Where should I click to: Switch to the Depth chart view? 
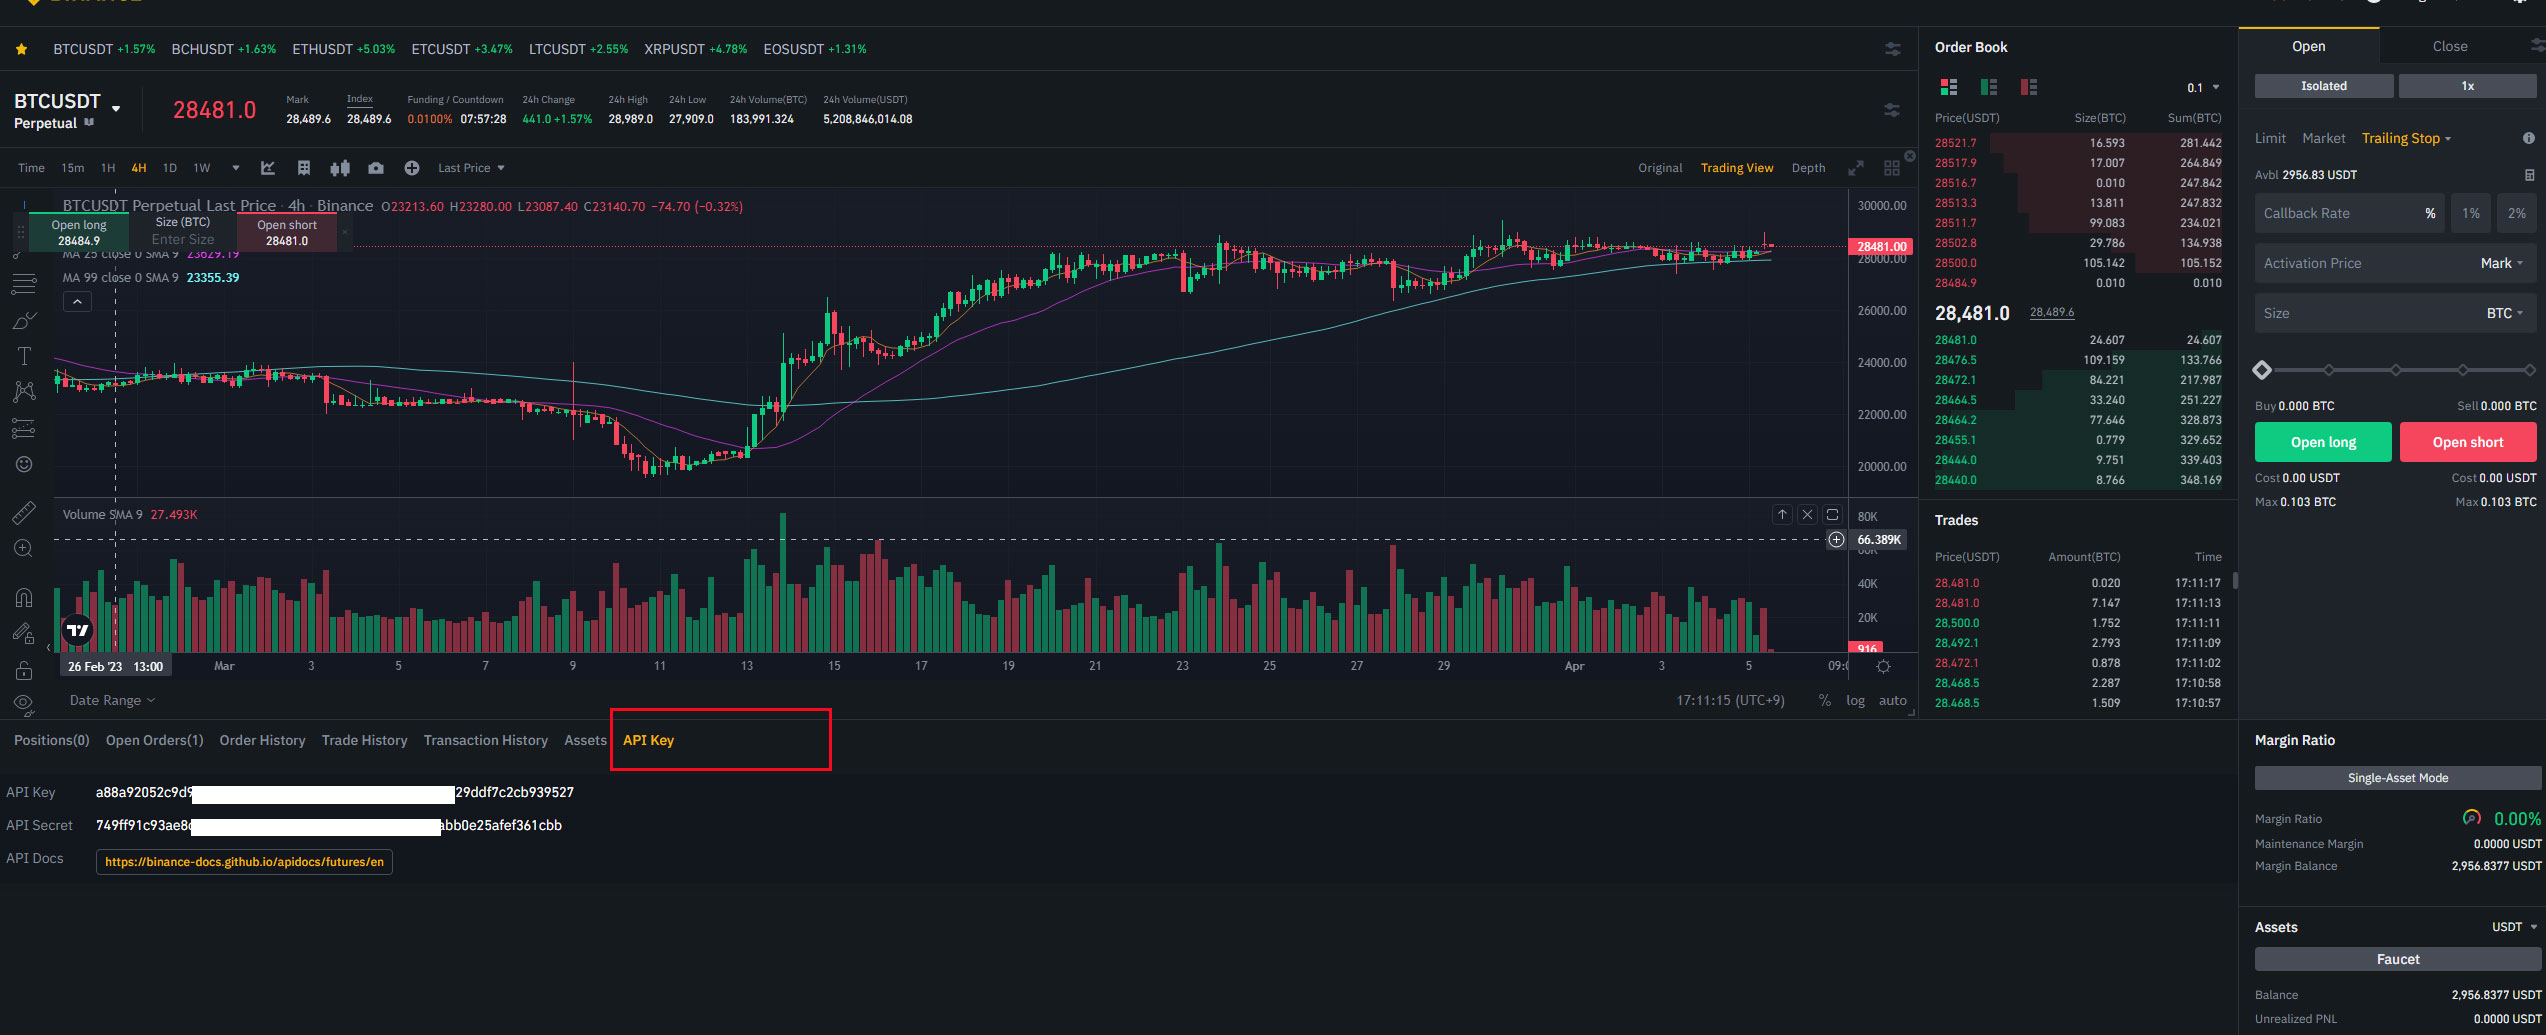click(x=1808, y=168)
